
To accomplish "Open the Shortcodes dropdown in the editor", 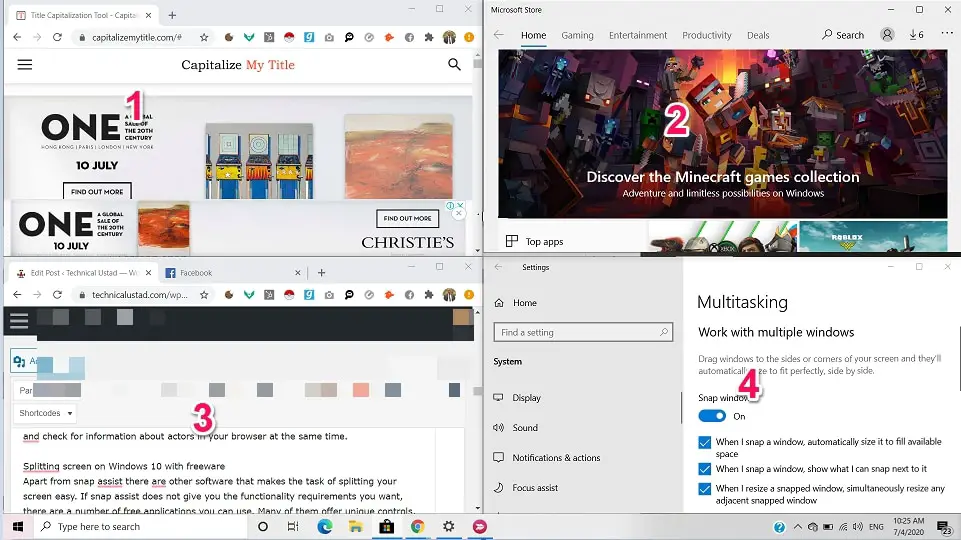I will [45, 413].
